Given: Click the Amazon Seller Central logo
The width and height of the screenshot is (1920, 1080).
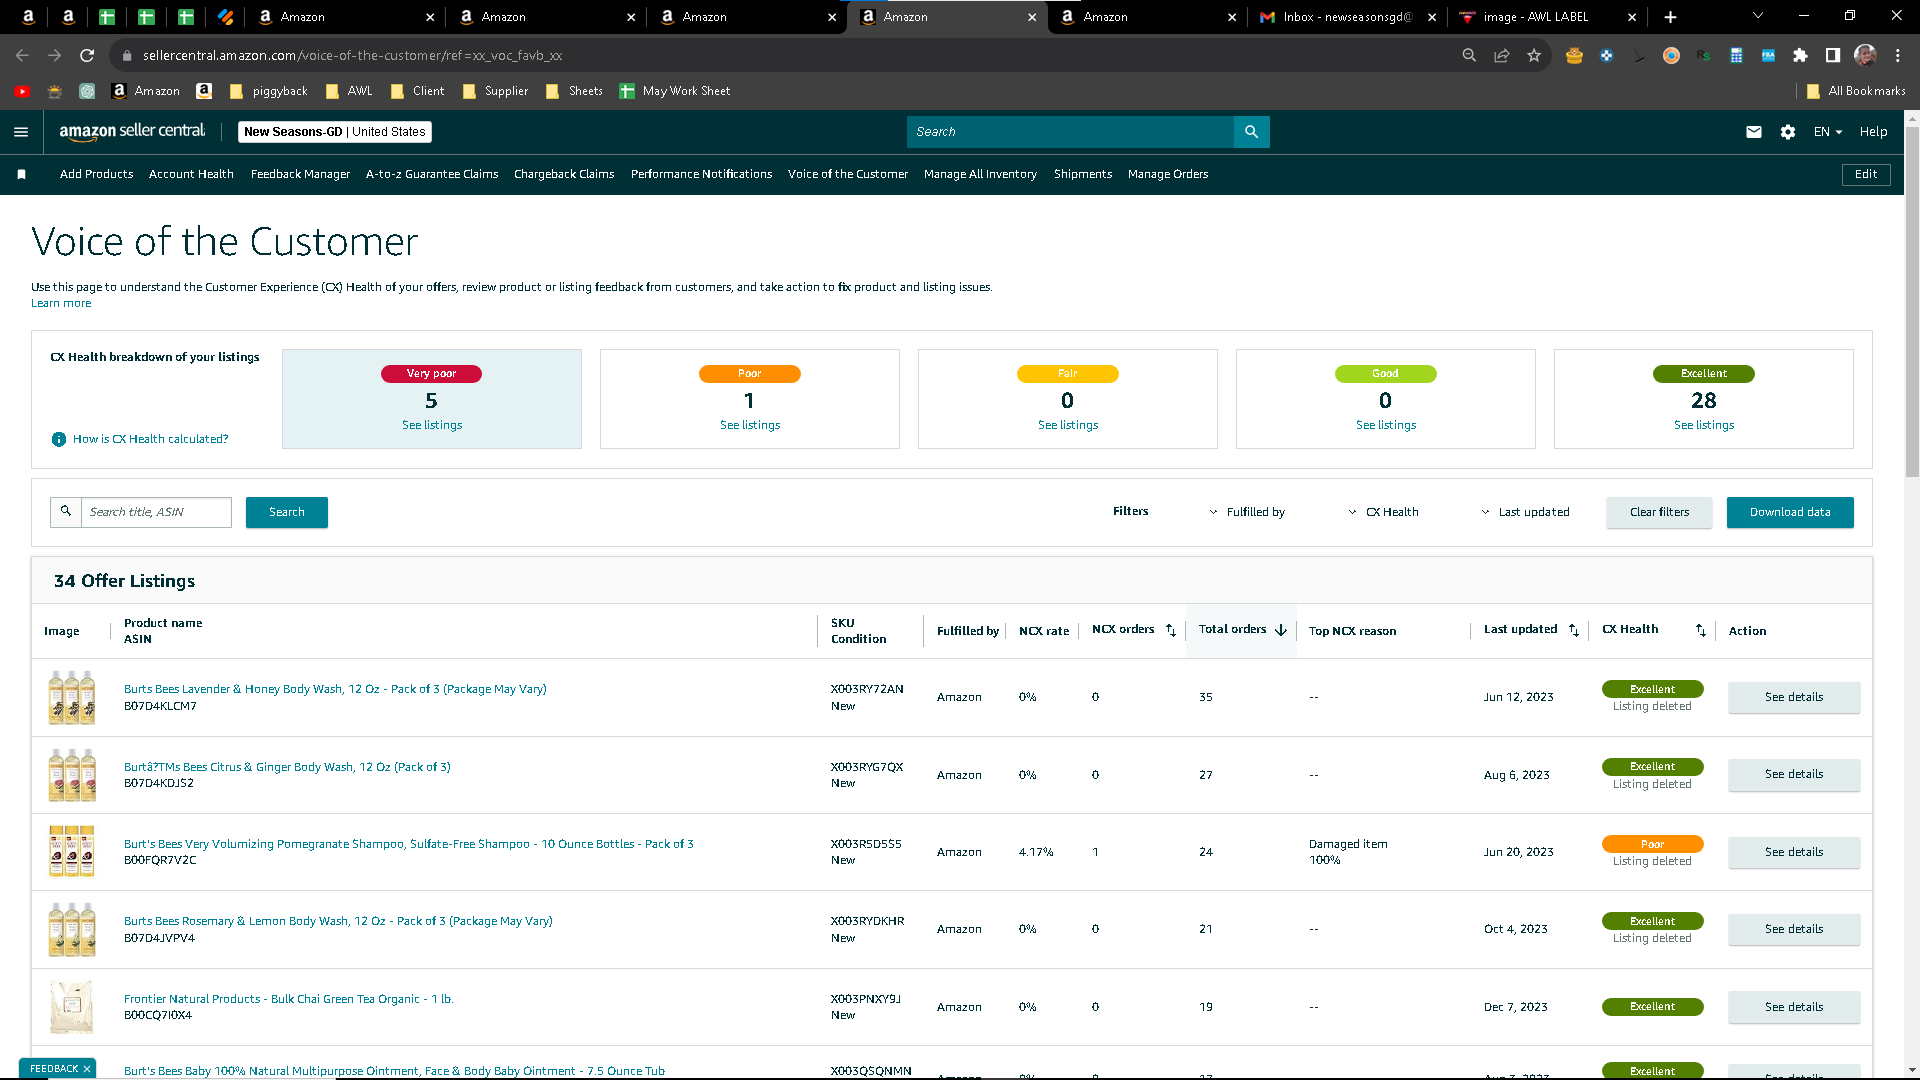Looking at the screenshot, I should tap(132, 131).
